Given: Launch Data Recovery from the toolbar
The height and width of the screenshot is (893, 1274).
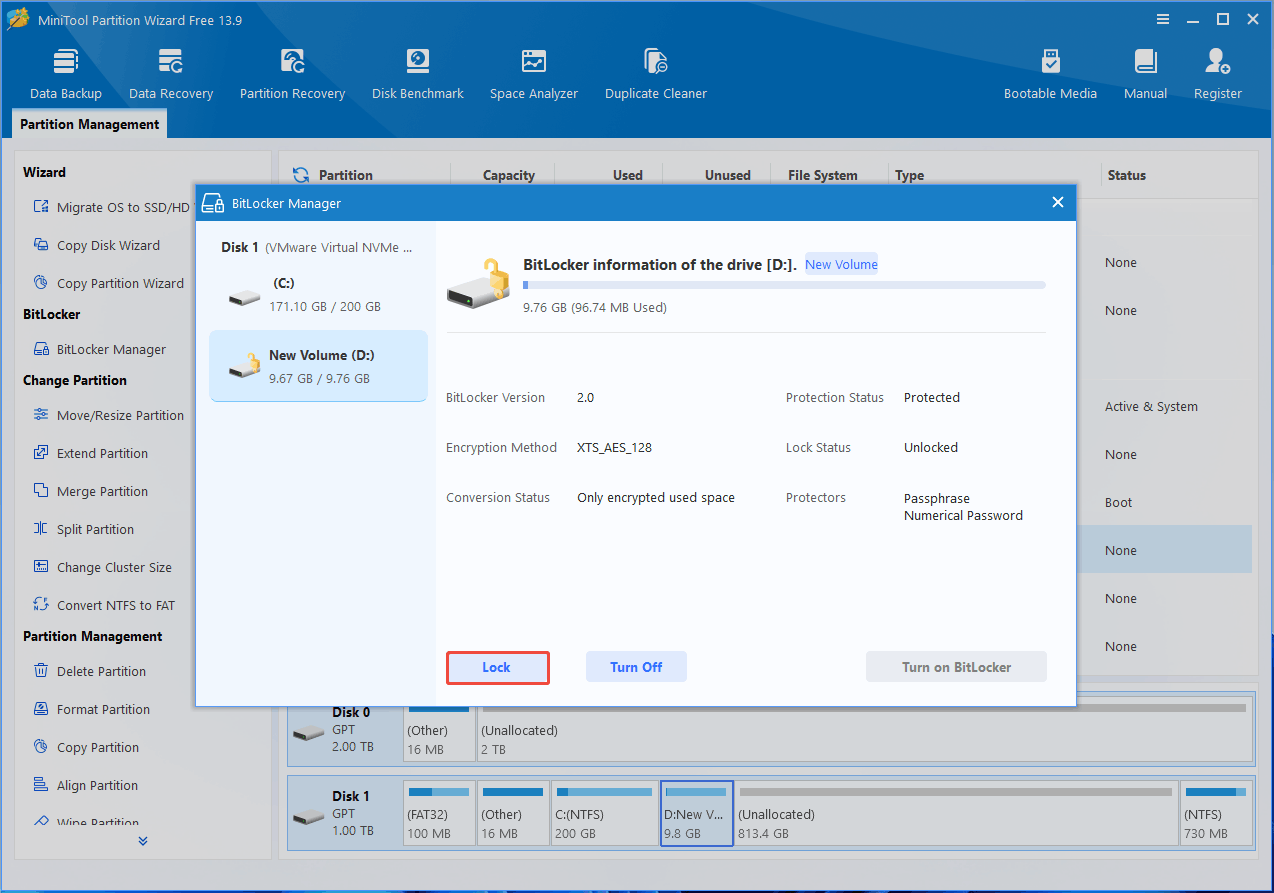Looking at the screenshot, I should [x=171, y=74].
